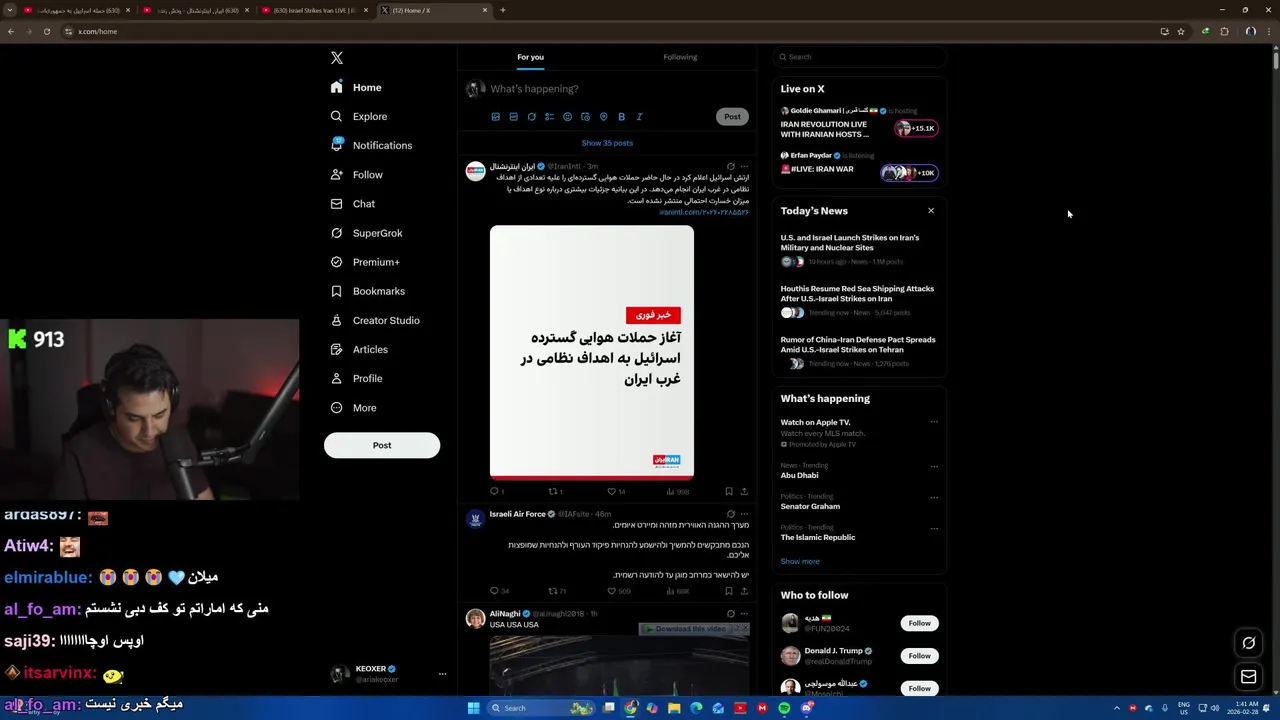Like the Israeli Air Force post
The width and height of the screenshot is (1280, 720).
point(618,591)
